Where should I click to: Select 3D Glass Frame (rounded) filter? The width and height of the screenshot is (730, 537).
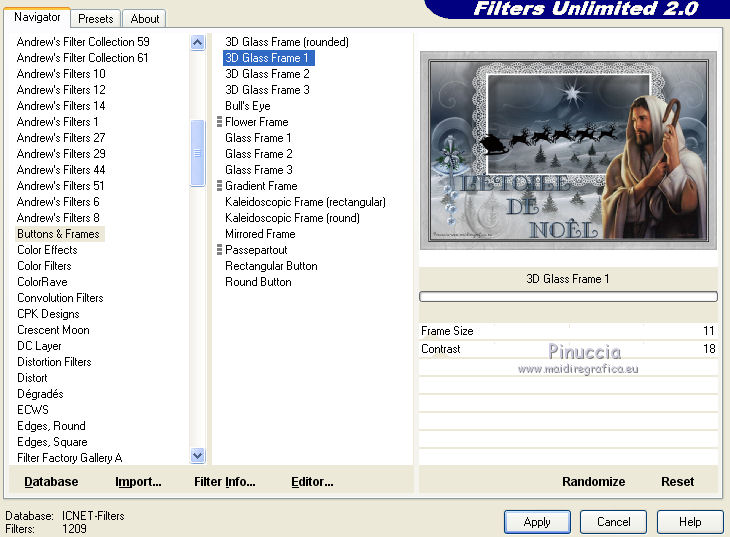pos(287,42)
